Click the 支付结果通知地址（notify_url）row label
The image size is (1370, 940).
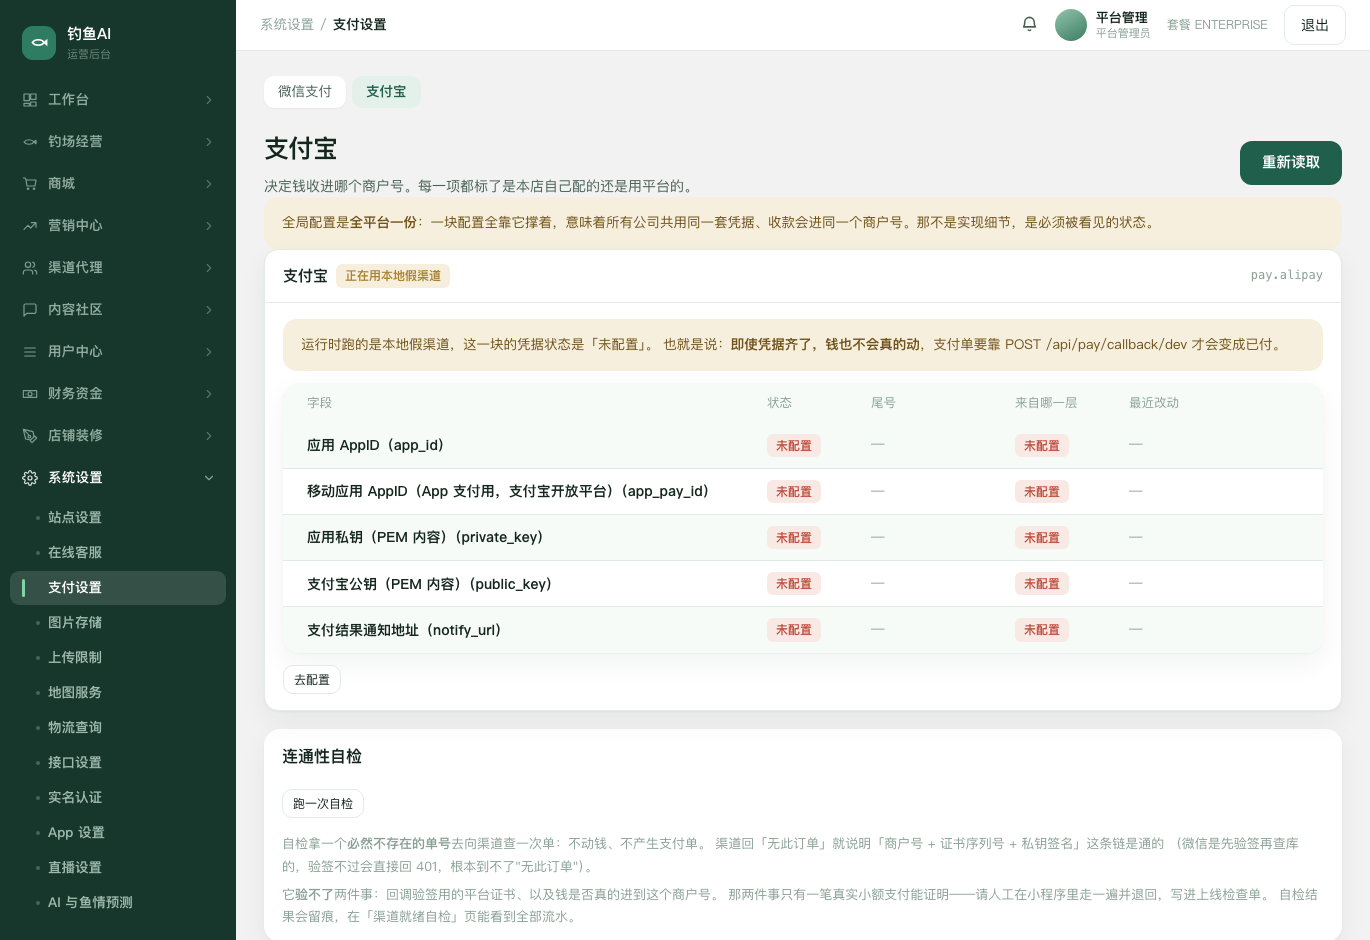[x=404, y=631]
